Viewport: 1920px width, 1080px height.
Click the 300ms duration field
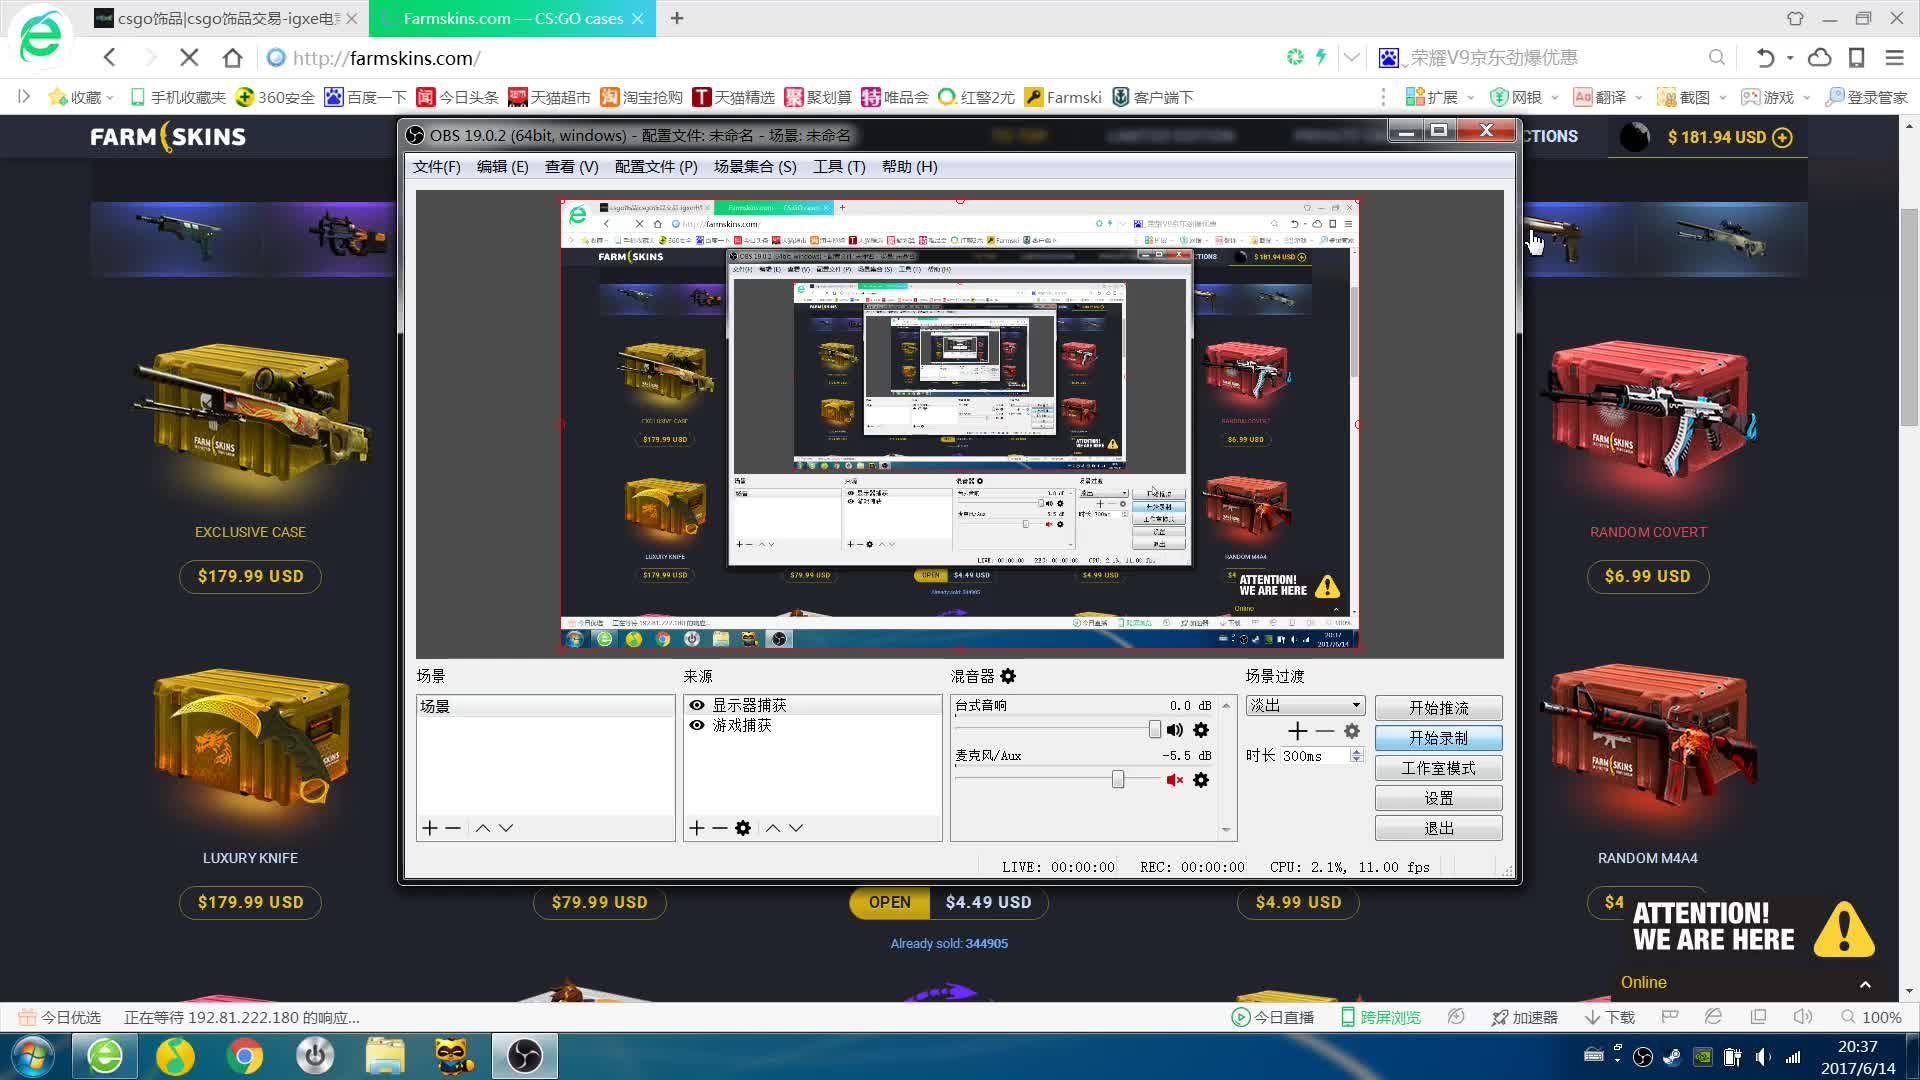(x=1315, y=756)
